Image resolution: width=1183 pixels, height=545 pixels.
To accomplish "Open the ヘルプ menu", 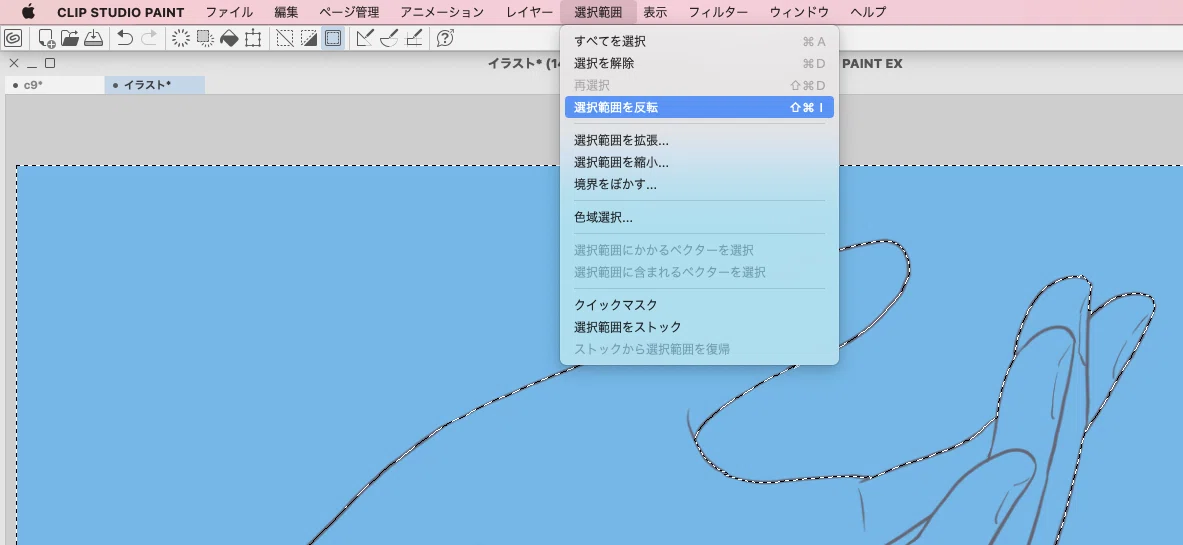I will click(868, 12).
